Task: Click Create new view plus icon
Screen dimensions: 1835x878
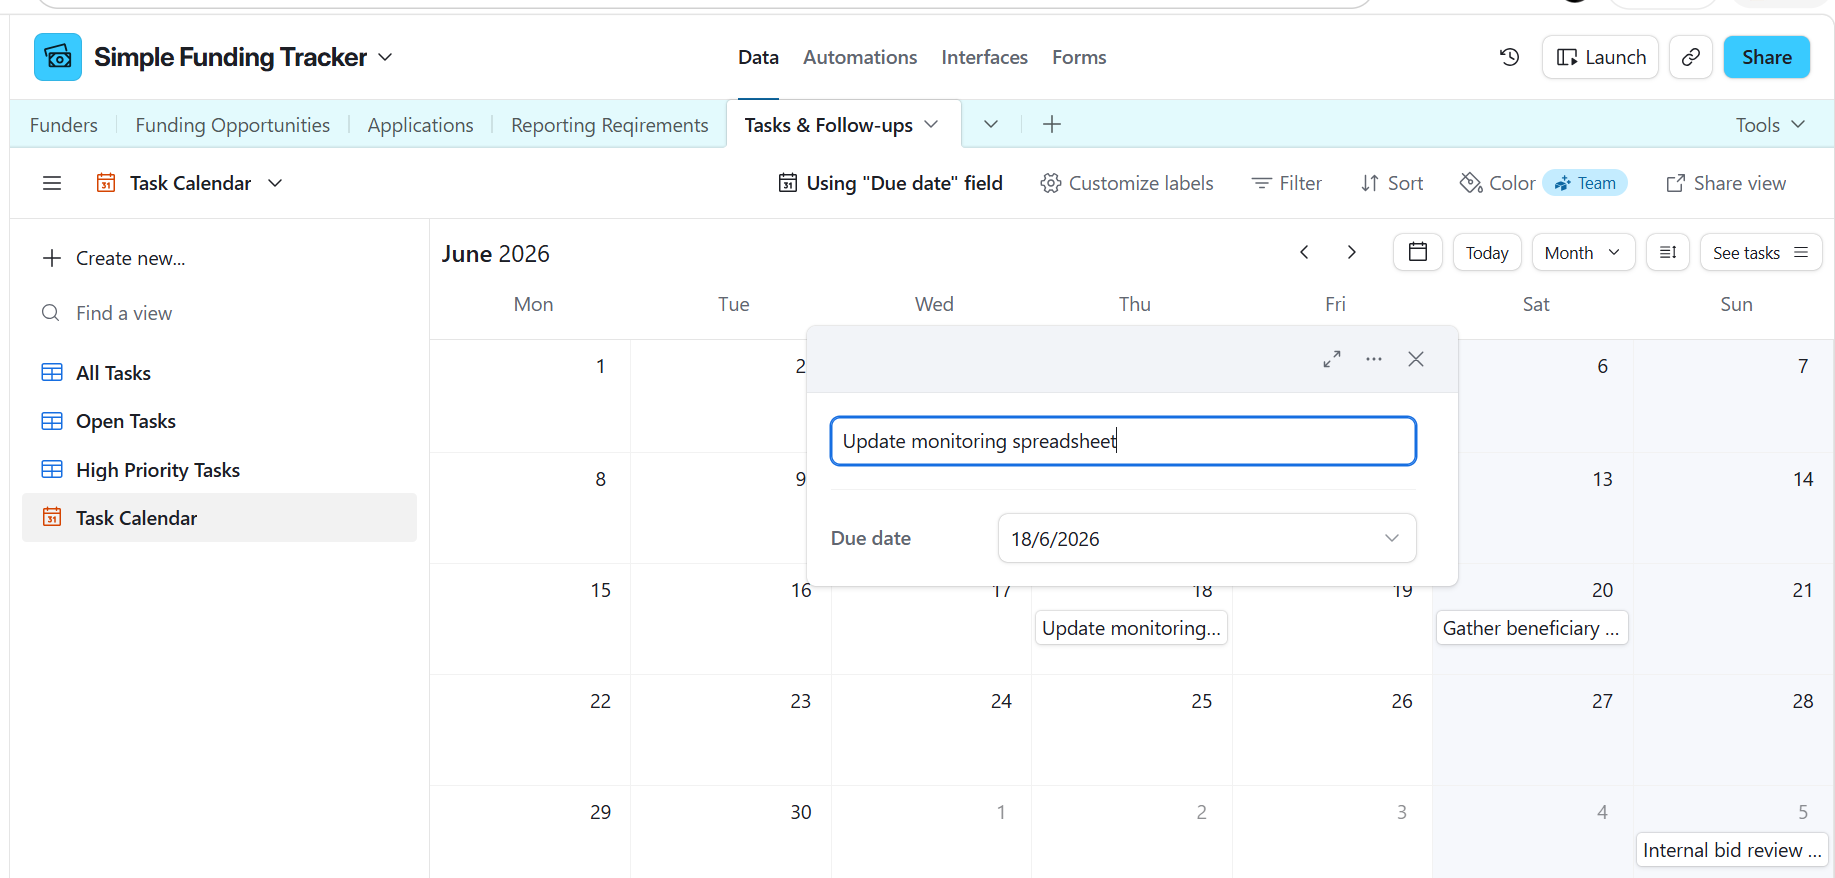Action: [52, 258]
